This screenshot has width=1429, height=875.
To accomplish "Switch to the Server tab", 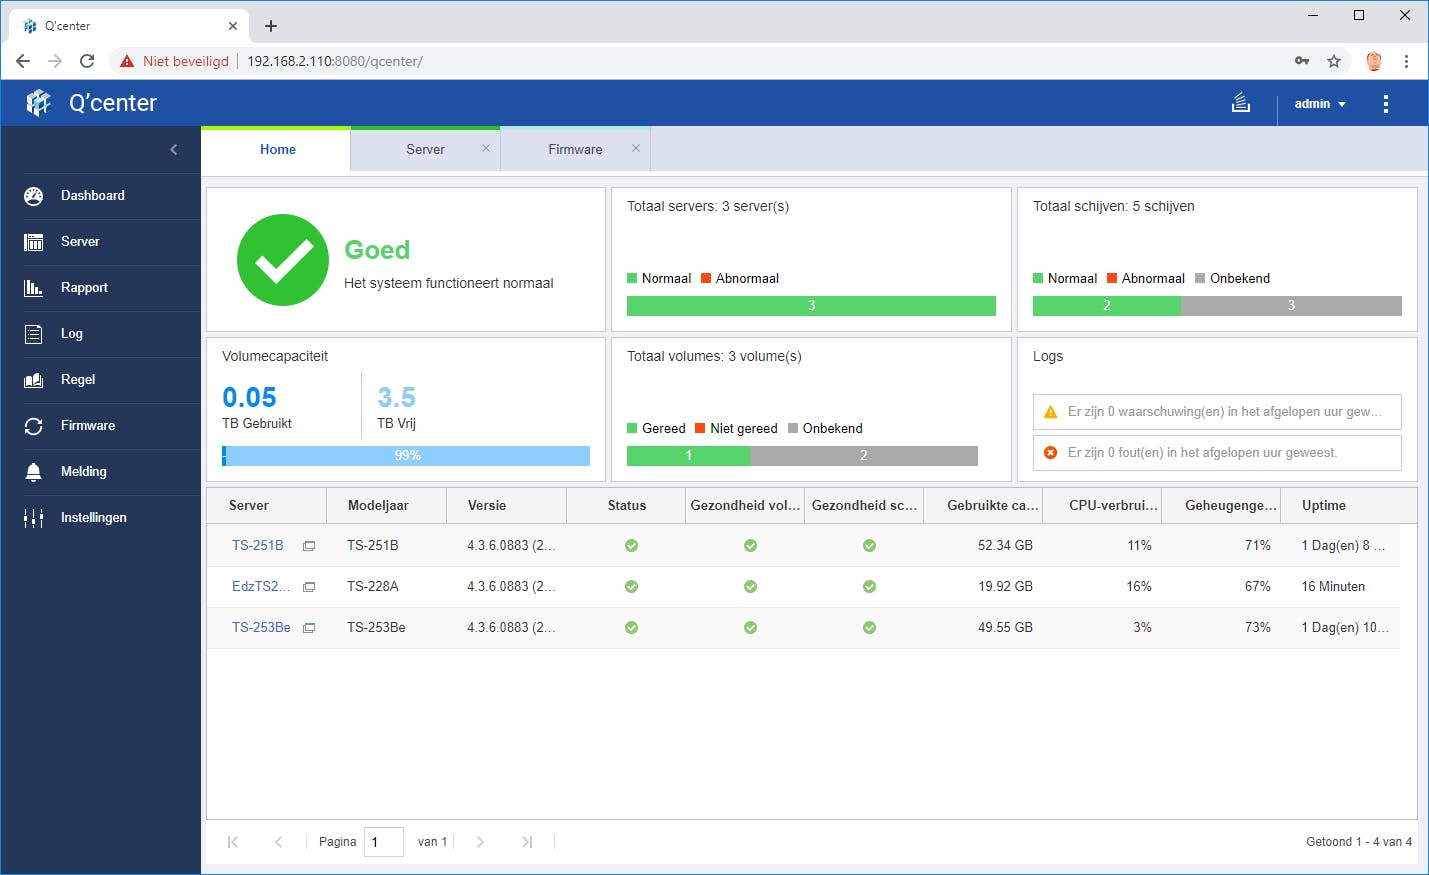I will pyautogui.click(x=425, y=150).
